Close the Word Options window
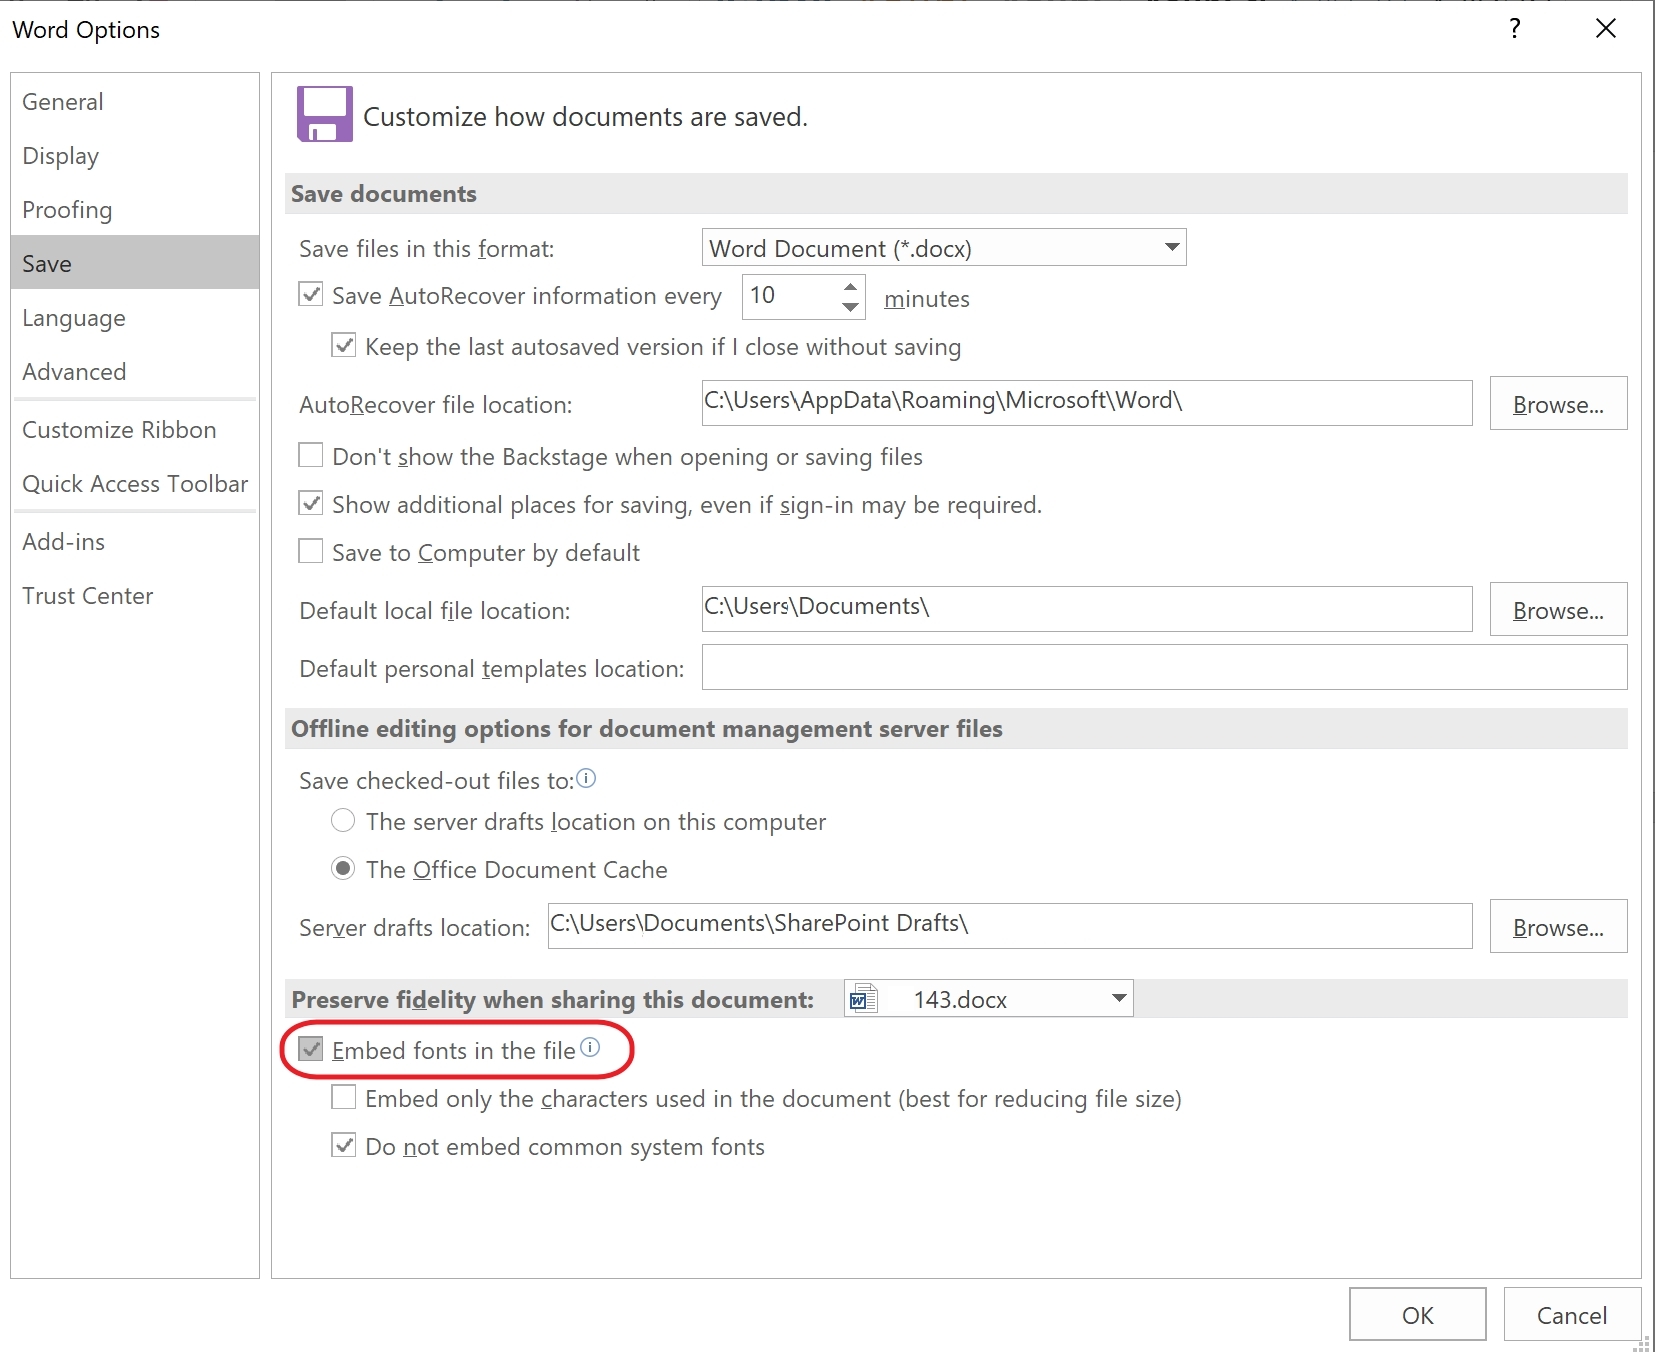Screen dimensions: 1655x1352 [1606, 29]
